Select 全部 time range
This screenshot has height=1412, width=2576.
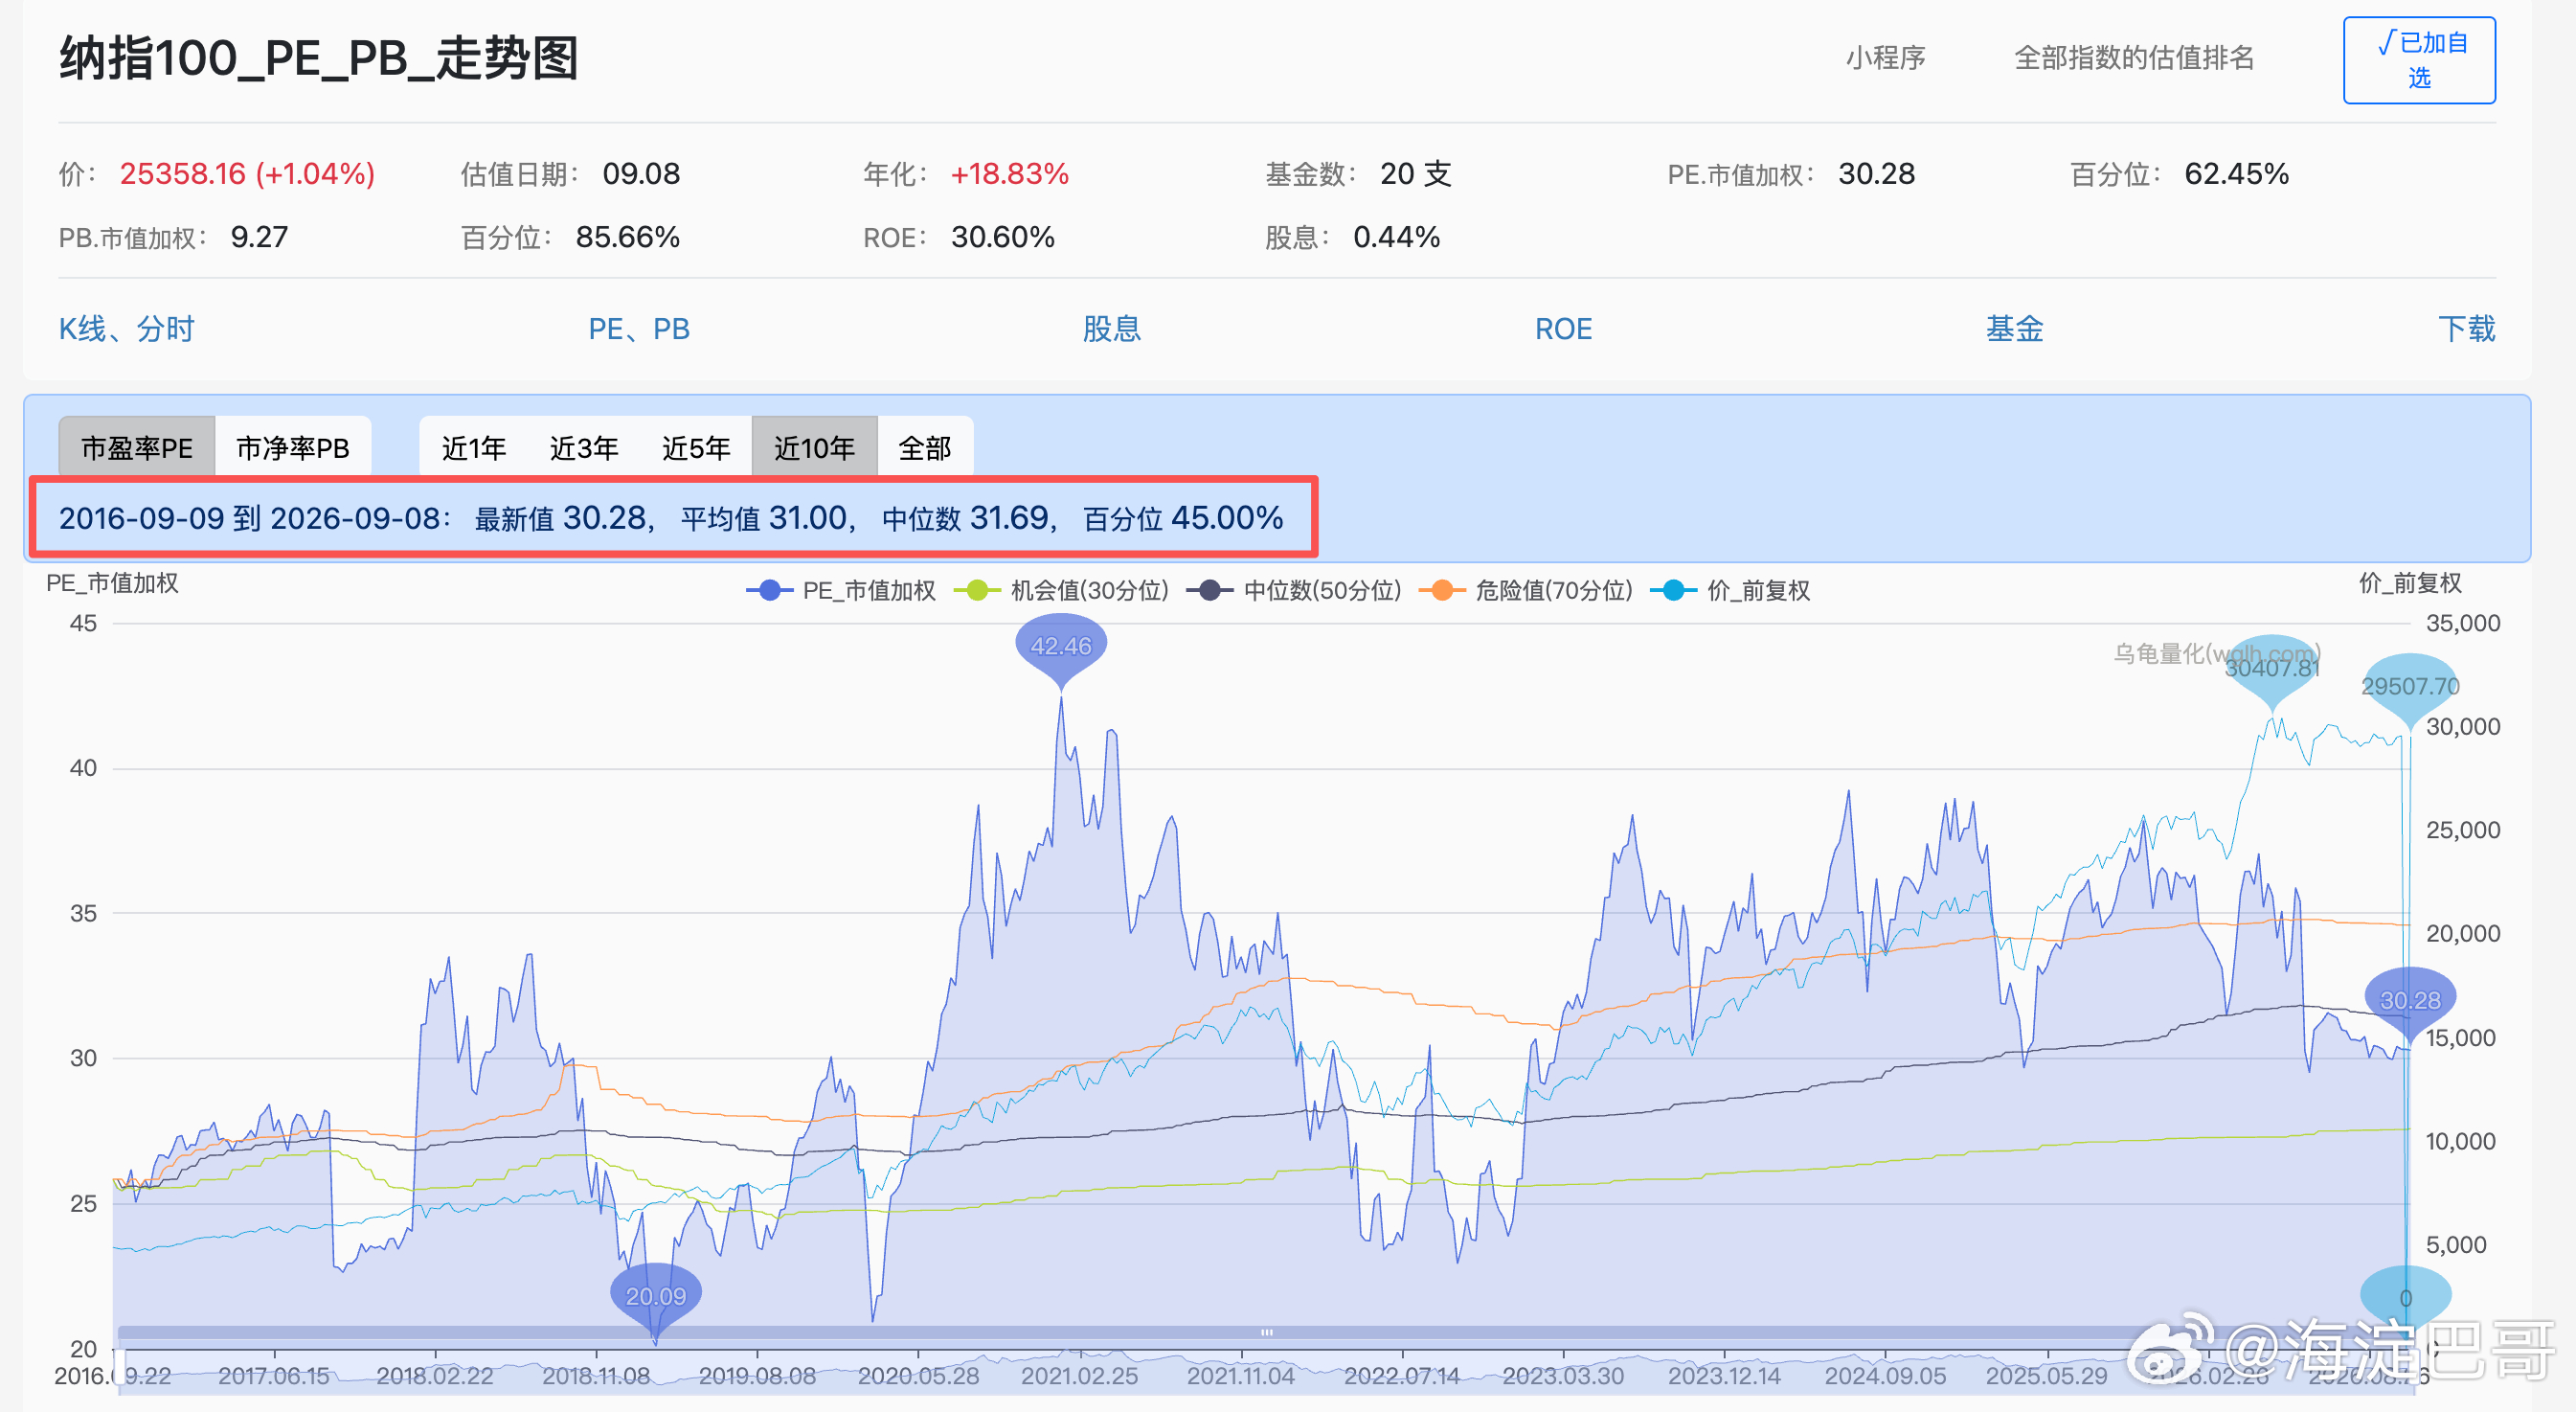point(925,447)
